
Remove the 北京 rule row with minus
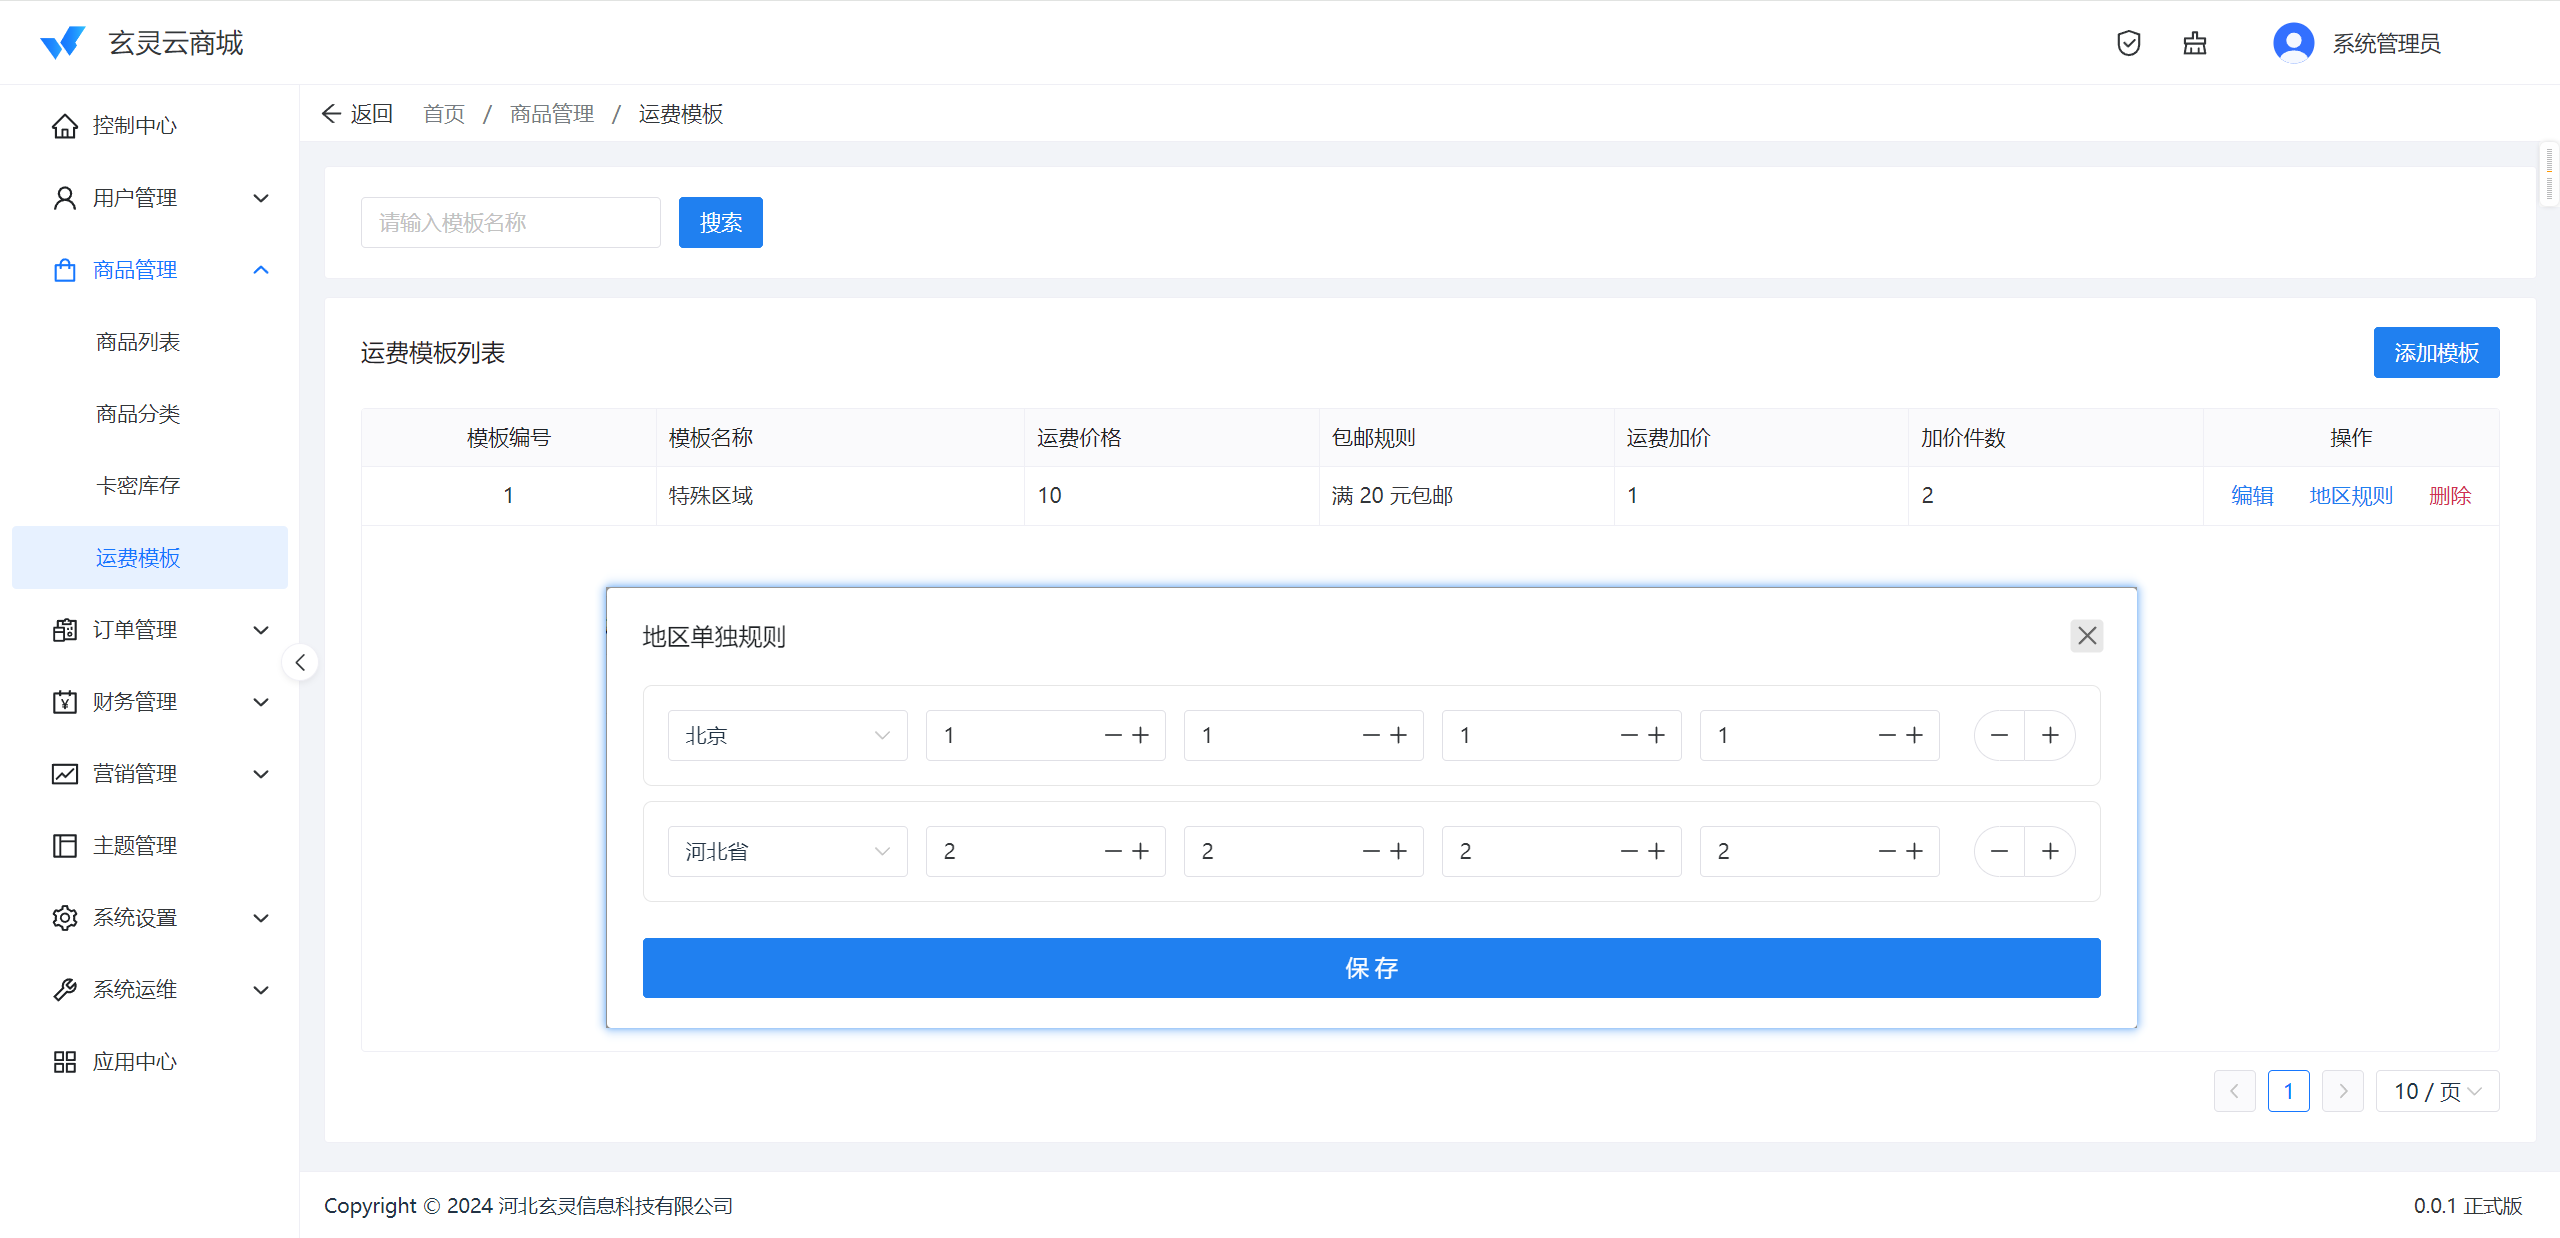1999,736
